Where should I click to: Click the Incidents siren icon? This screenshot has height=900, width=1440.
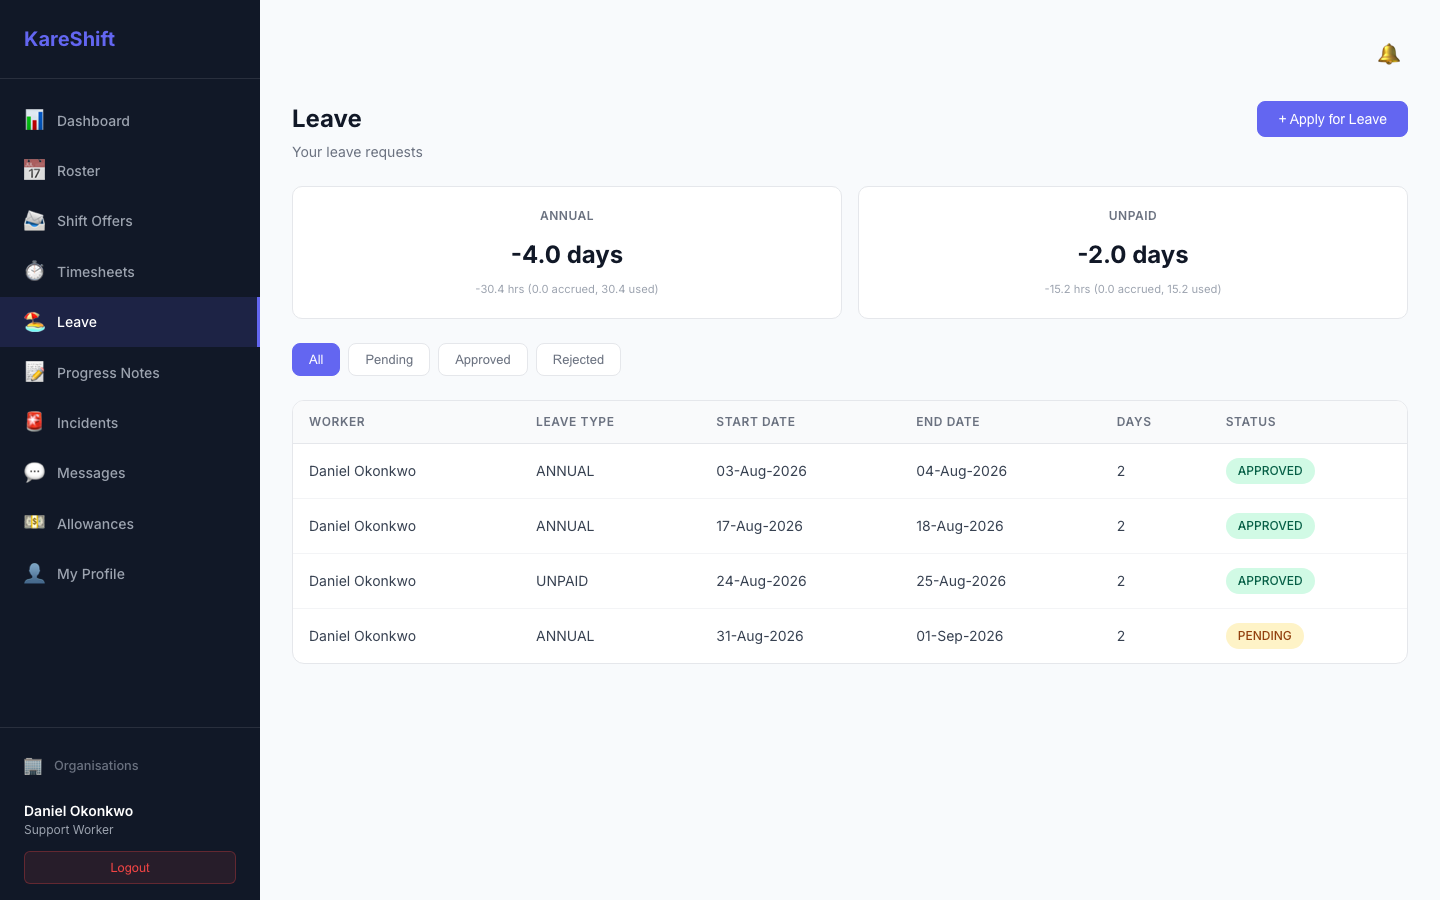[34, 422]
